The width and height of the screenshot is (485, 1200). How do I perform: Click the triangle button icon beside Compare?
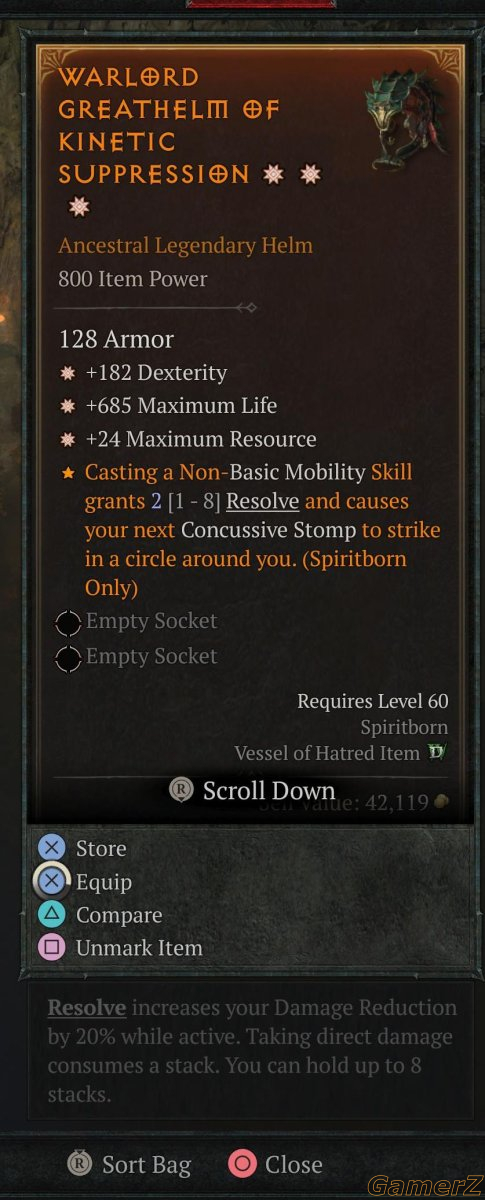click(52, 915)
